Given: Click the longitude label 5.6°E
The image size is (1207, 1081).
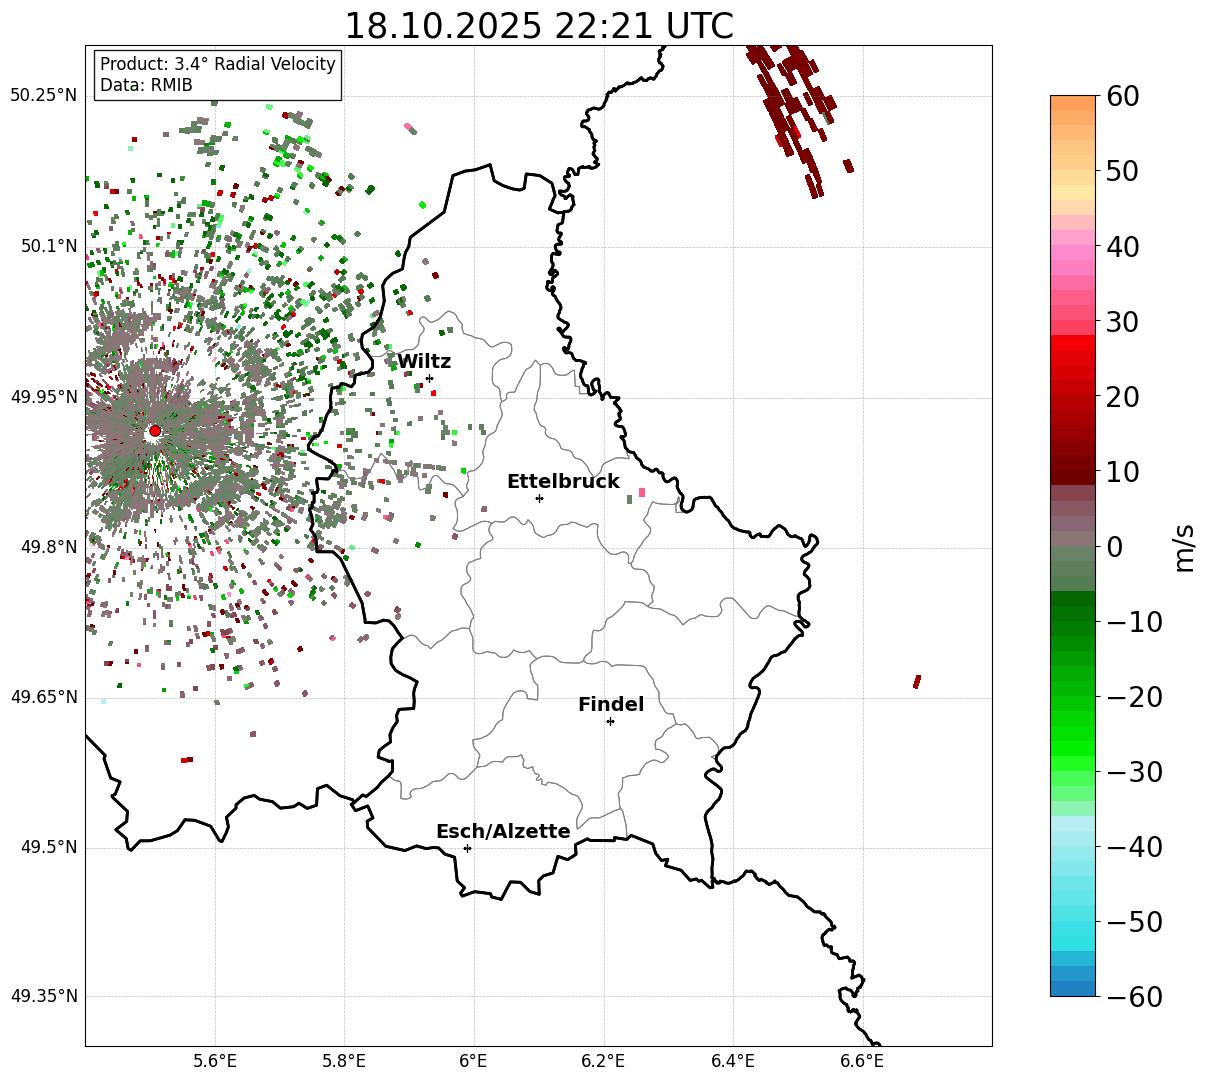Looking at the screenshot, I should tap(215, 1061).
